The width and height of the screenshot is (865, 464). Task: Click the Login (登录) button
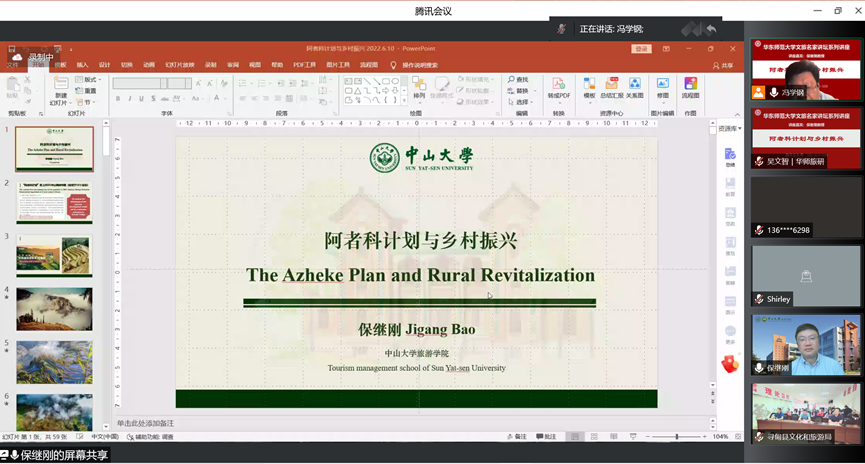(x=642, y=49)
